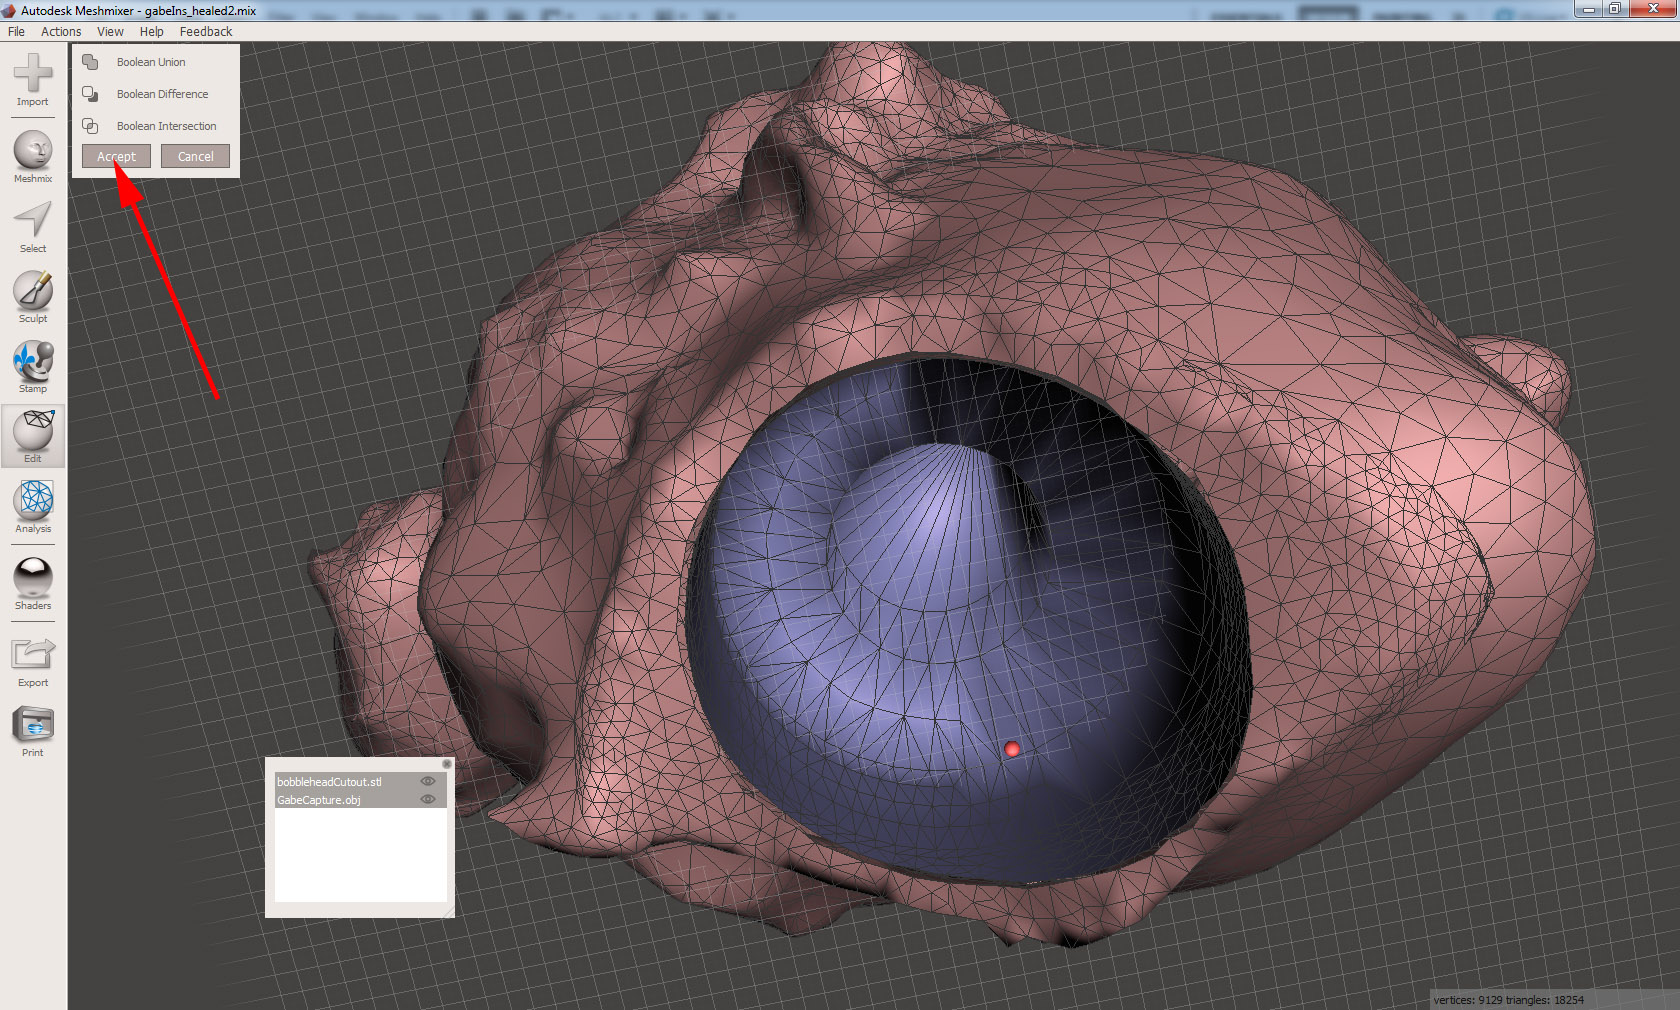This screenshot has height=1010, width=1680.
Task: Minimize the Meshmixer window
Action: (x=1588, y=9)
